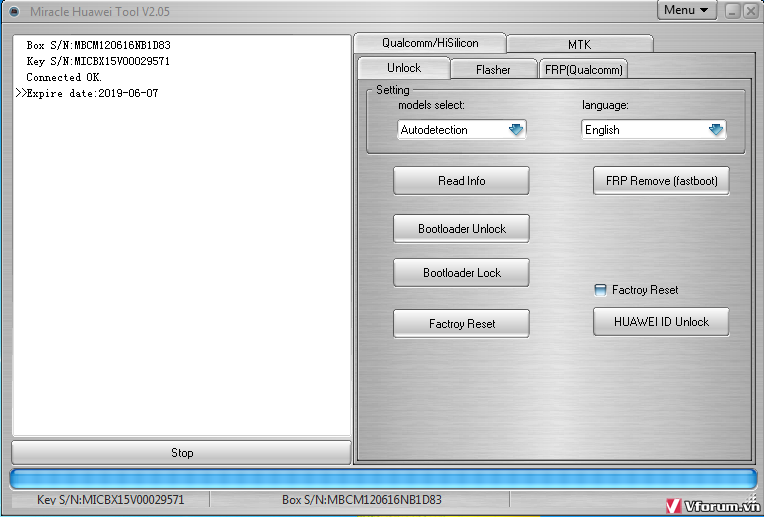This screenshot has height=517, width=764.
Task: Open the FRP(Qualcomm) sub-tab
Action: point(584,70)
